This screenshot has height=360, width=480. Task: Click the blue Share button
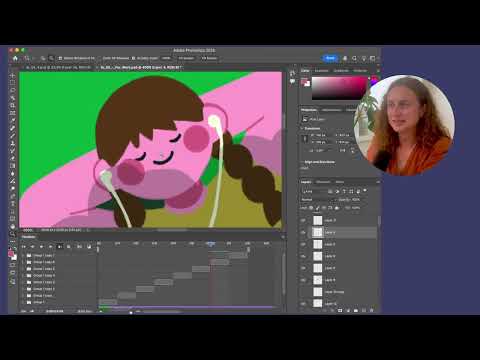pos(330,58)
